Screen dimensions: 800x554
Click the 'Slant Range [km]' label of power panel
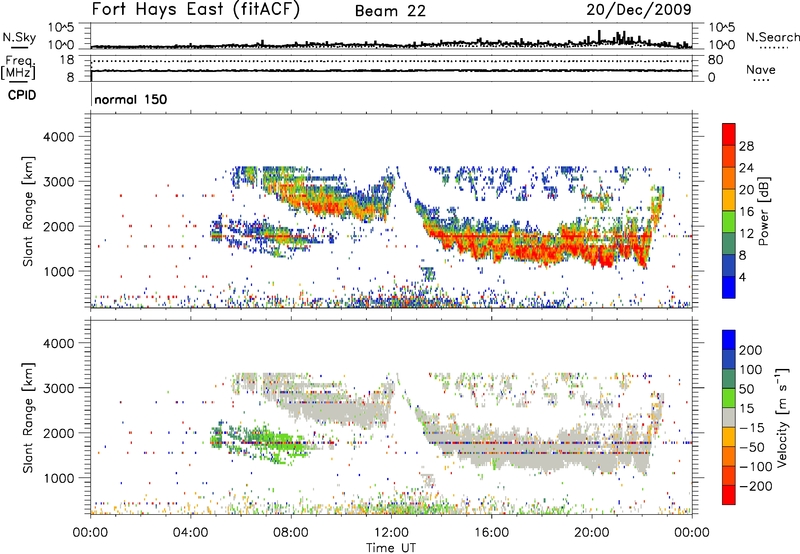(28, 211)
